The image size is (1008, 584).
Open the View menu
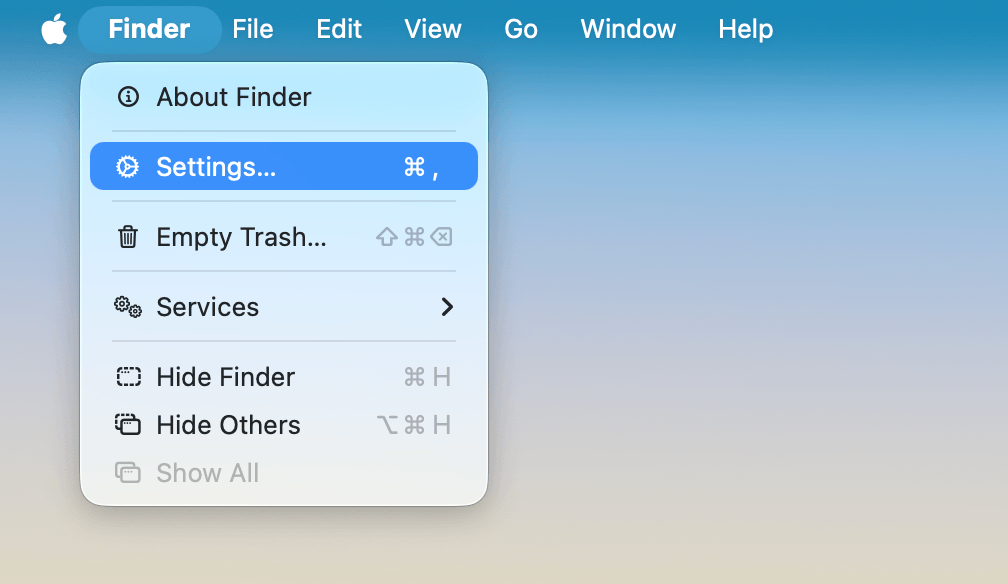(433, 29)
